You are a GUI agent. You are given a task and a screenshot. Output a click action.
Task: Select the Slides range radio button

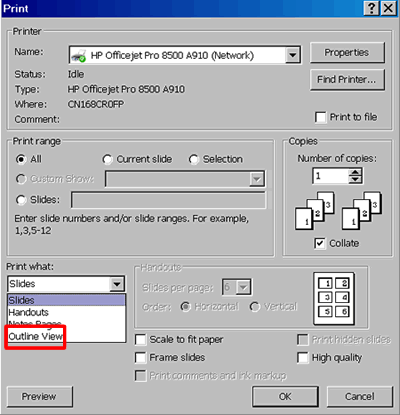pyautogui.click(x=21, y=200)
